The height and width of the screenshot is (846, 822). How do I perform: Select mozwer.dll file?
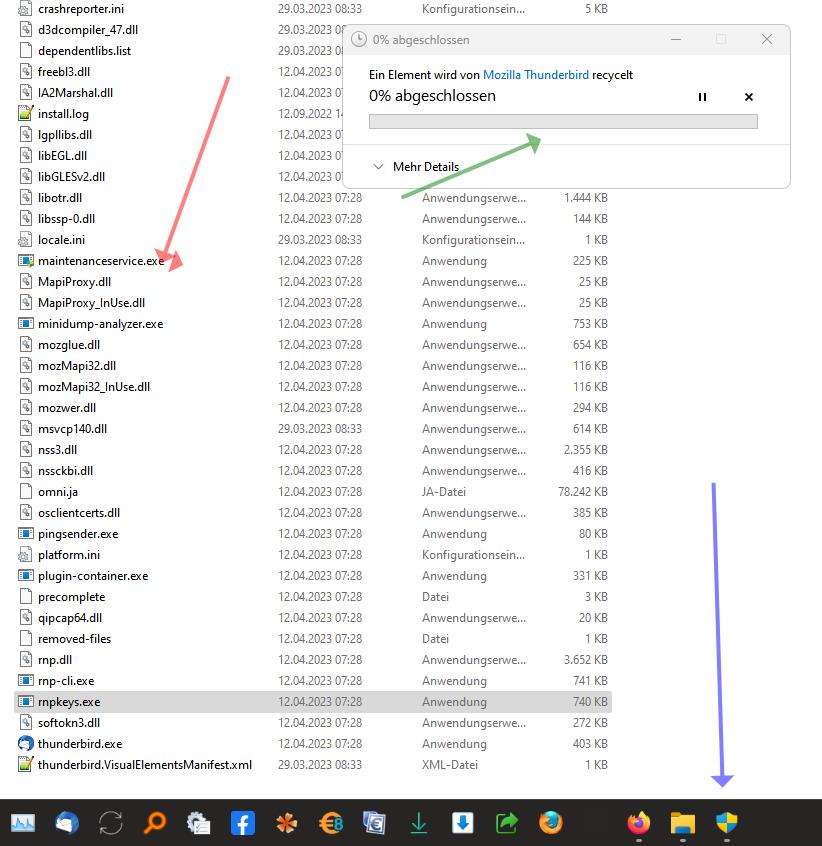(x=67, y=408)
